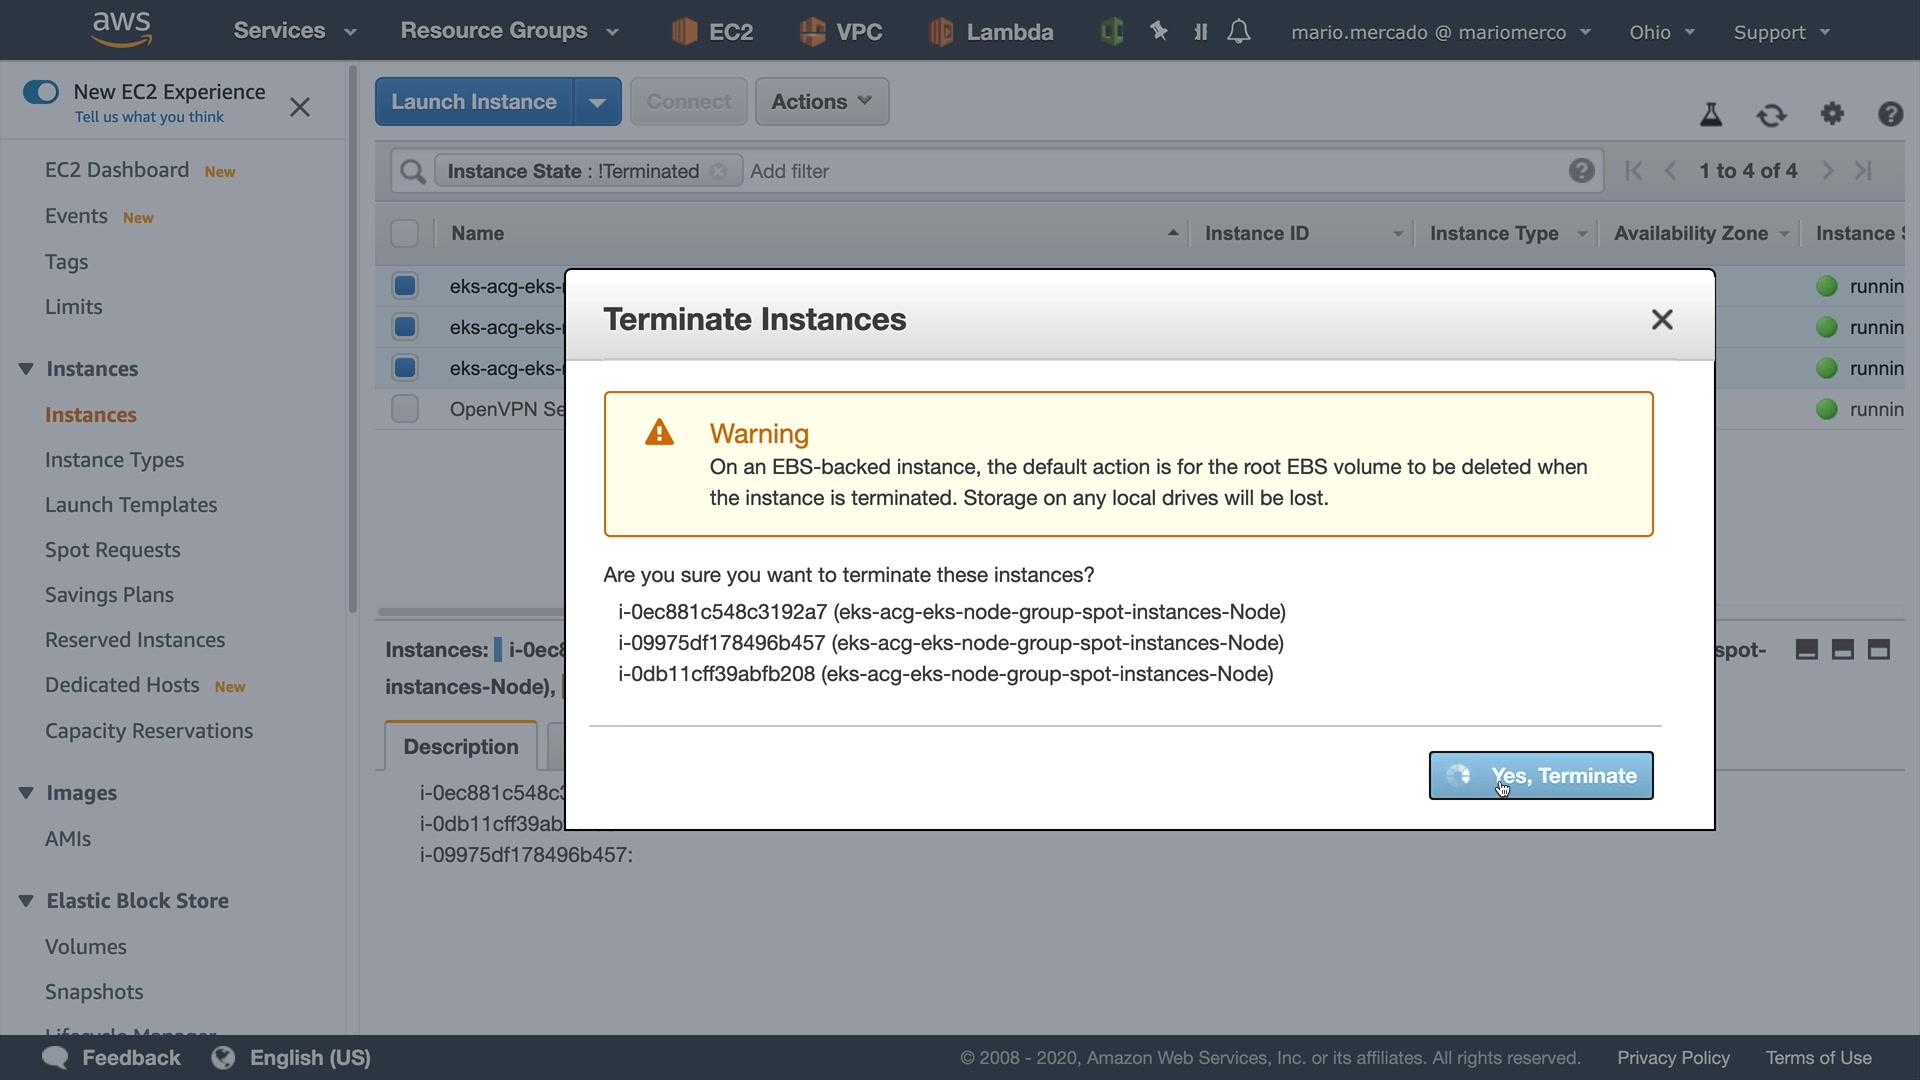Confirm with Yes, Terminate button
The height and width of the screenshot is (1080, 1920).
pyautogui.click(x=1540, y=776)
